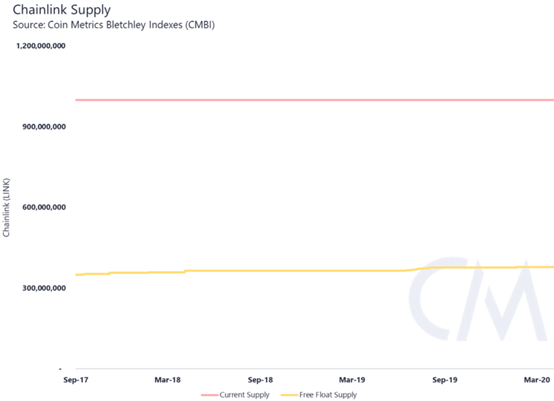Screen dimensions: 554x401
Task: Click the Sep-18 x-axis label
Action: [x=260, y=380]
